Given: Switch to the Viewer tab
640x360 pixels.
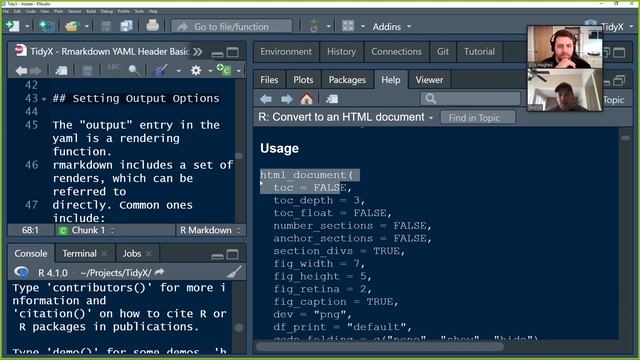Looking at the screenshot, I should 429,80.
